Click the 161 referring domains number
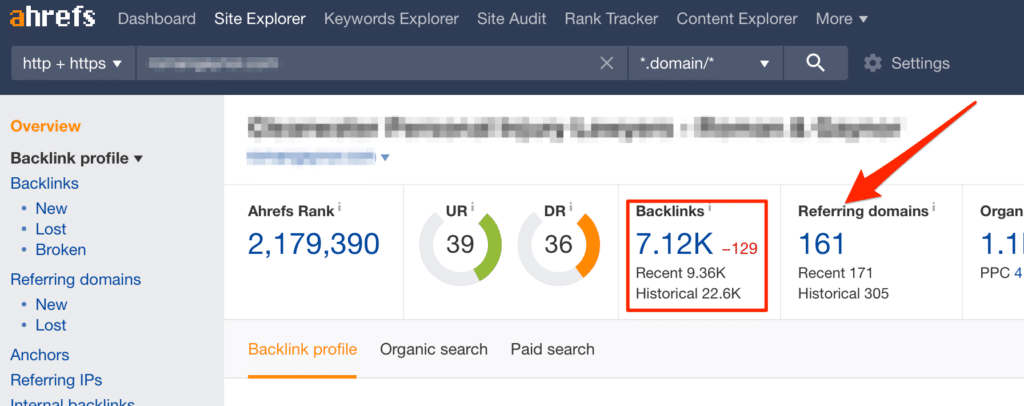The width and height of the screenshot is (1024, 406). 822,244
